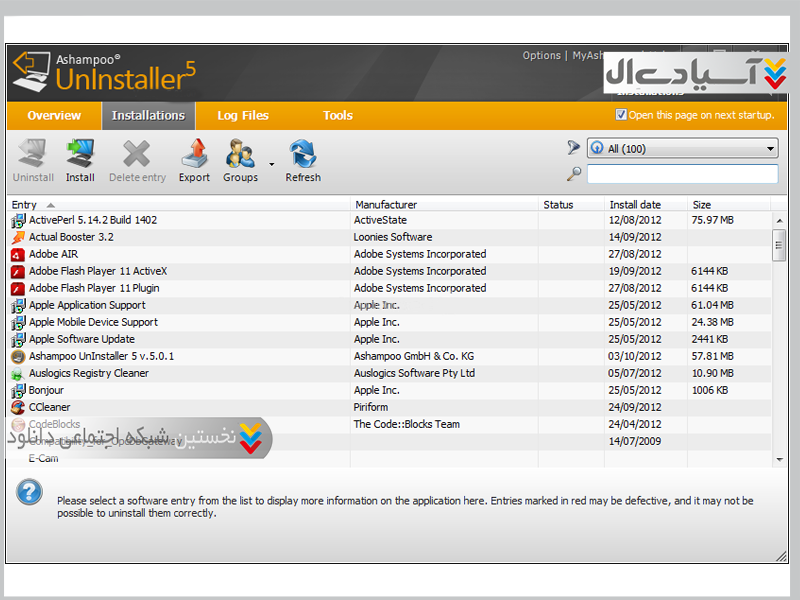Click the Refresh toolbar icon
Screen dimensions: 800x600
click(302, 155)
